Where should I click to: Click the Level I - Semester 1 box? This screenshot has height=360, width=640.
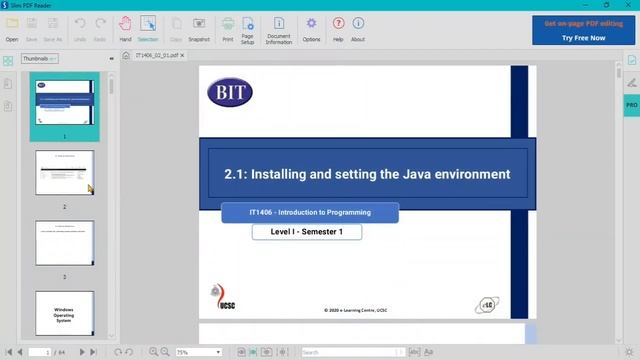[307, 232]
